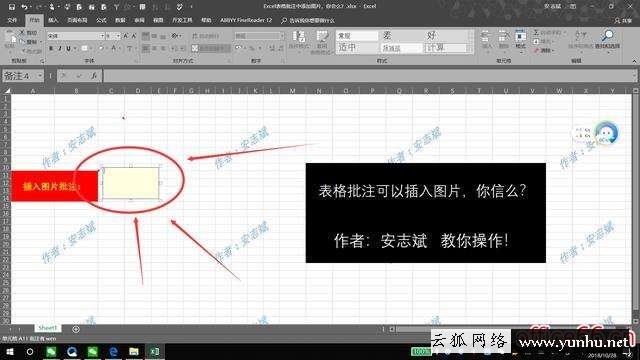Switch to the 公式 (Formulas) ribbon tab
Image resolution: width=640 pixels, height=360 pixels.
click(x=101, y=20)
